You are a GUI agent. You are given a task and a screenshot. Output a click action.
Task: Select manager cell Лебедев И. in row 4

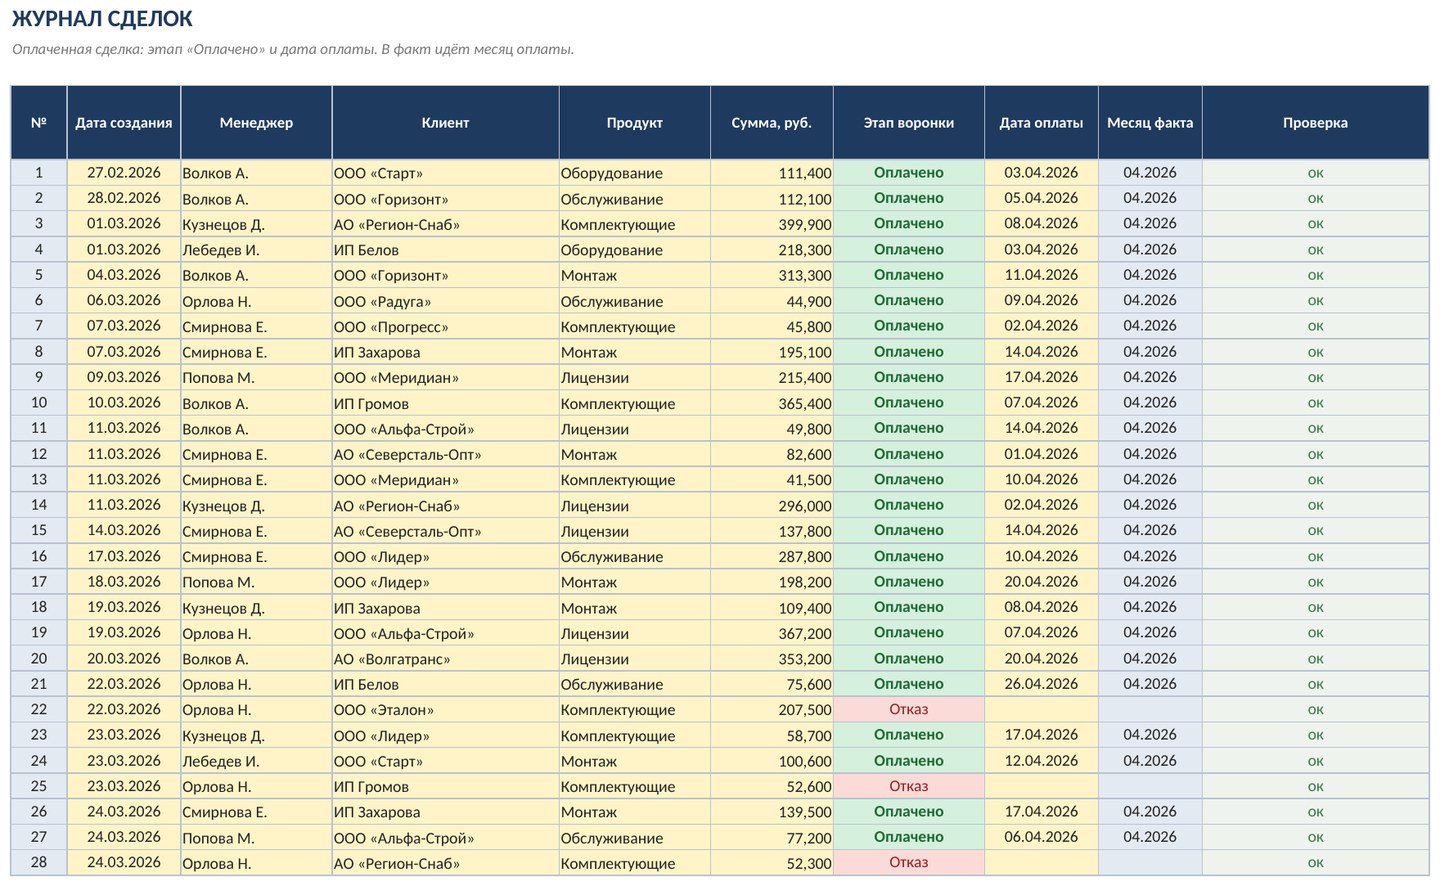256,250
